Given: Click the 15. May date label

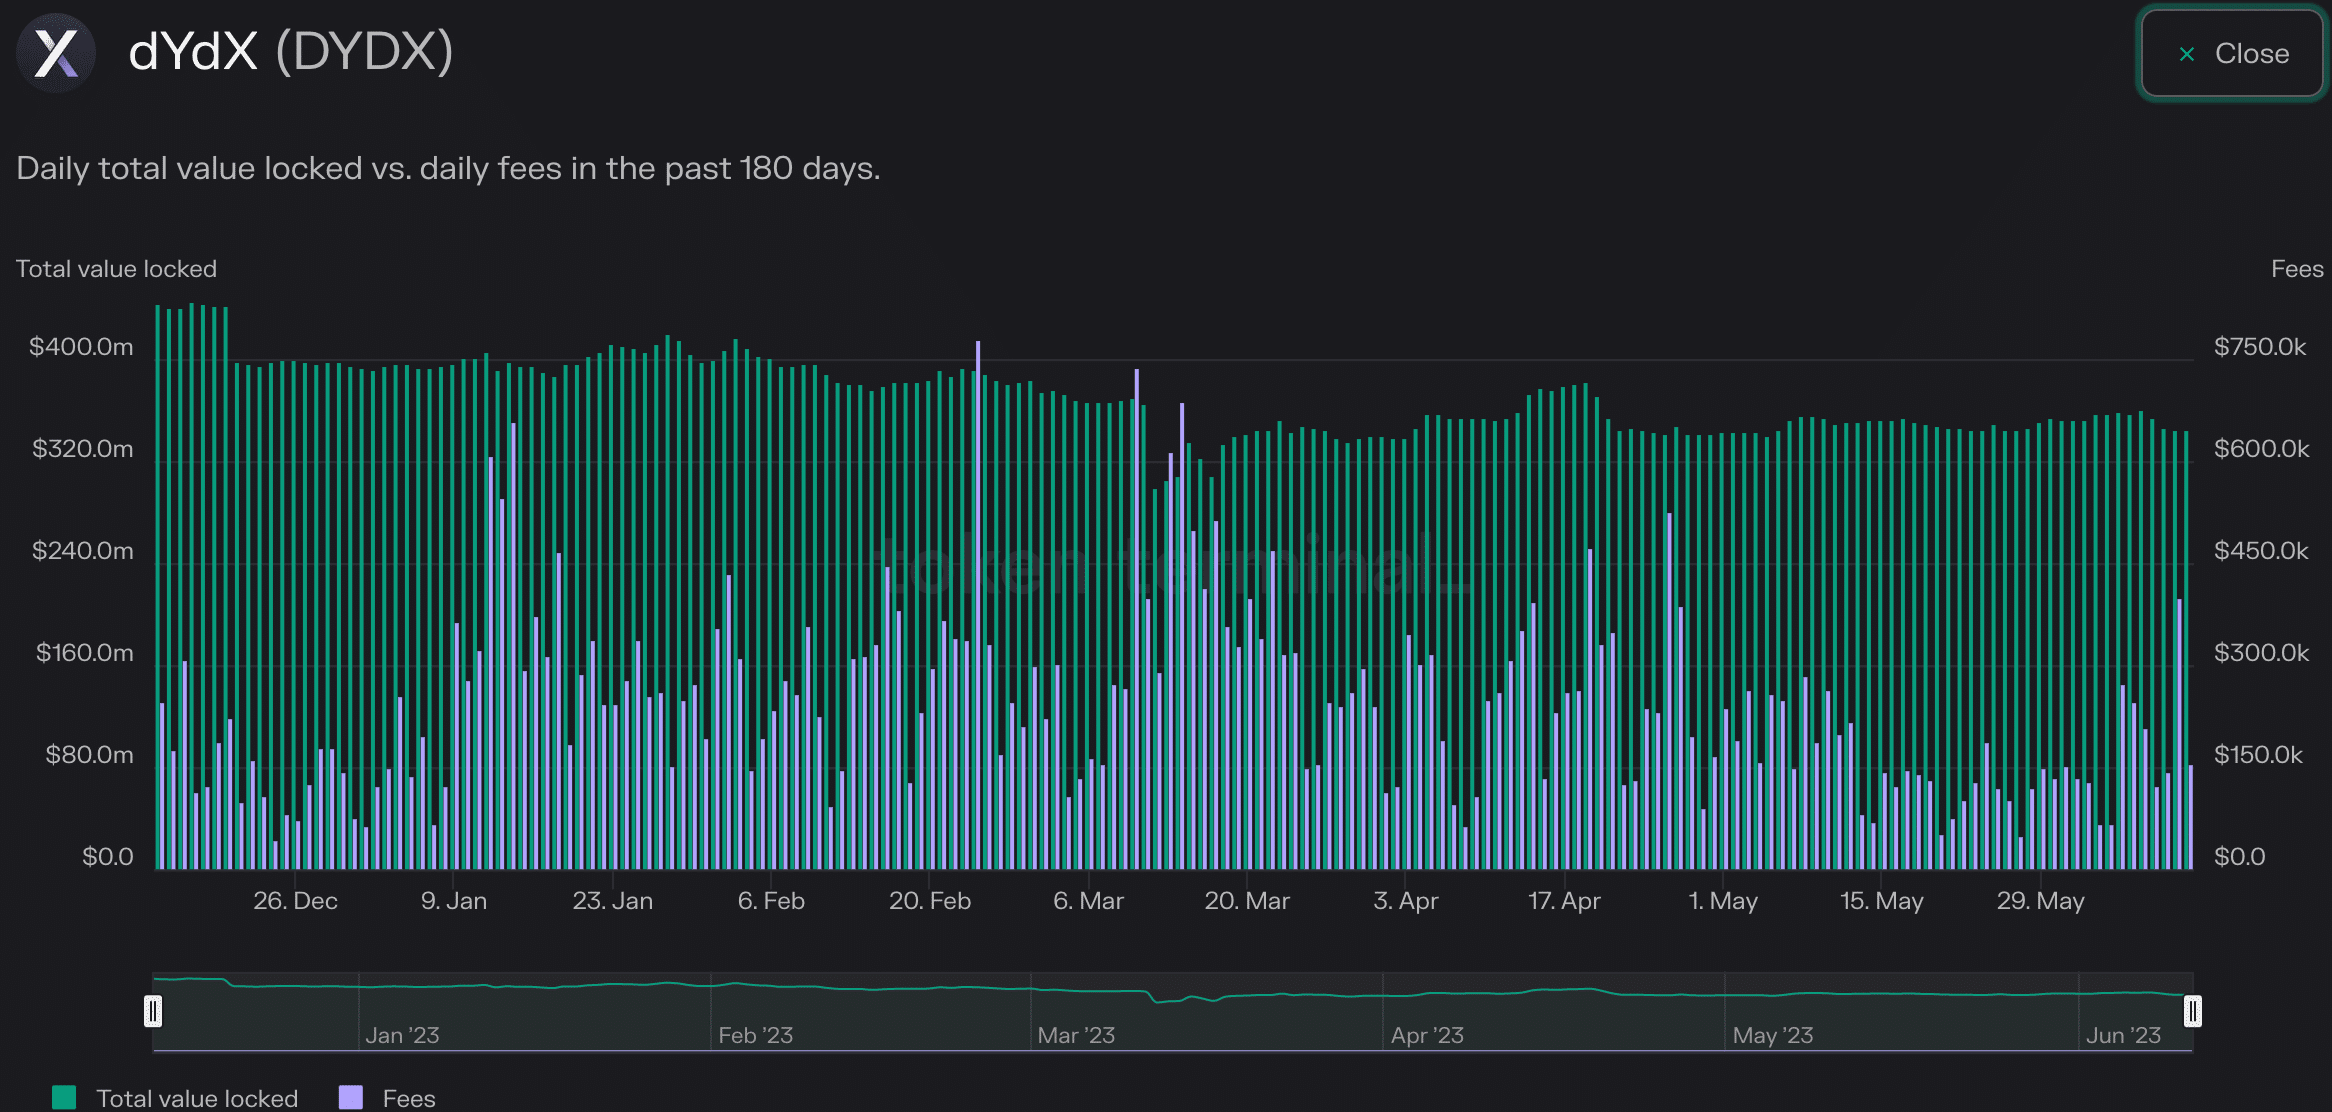Looking at the screenshot, I should click(x=1882, y=901).
